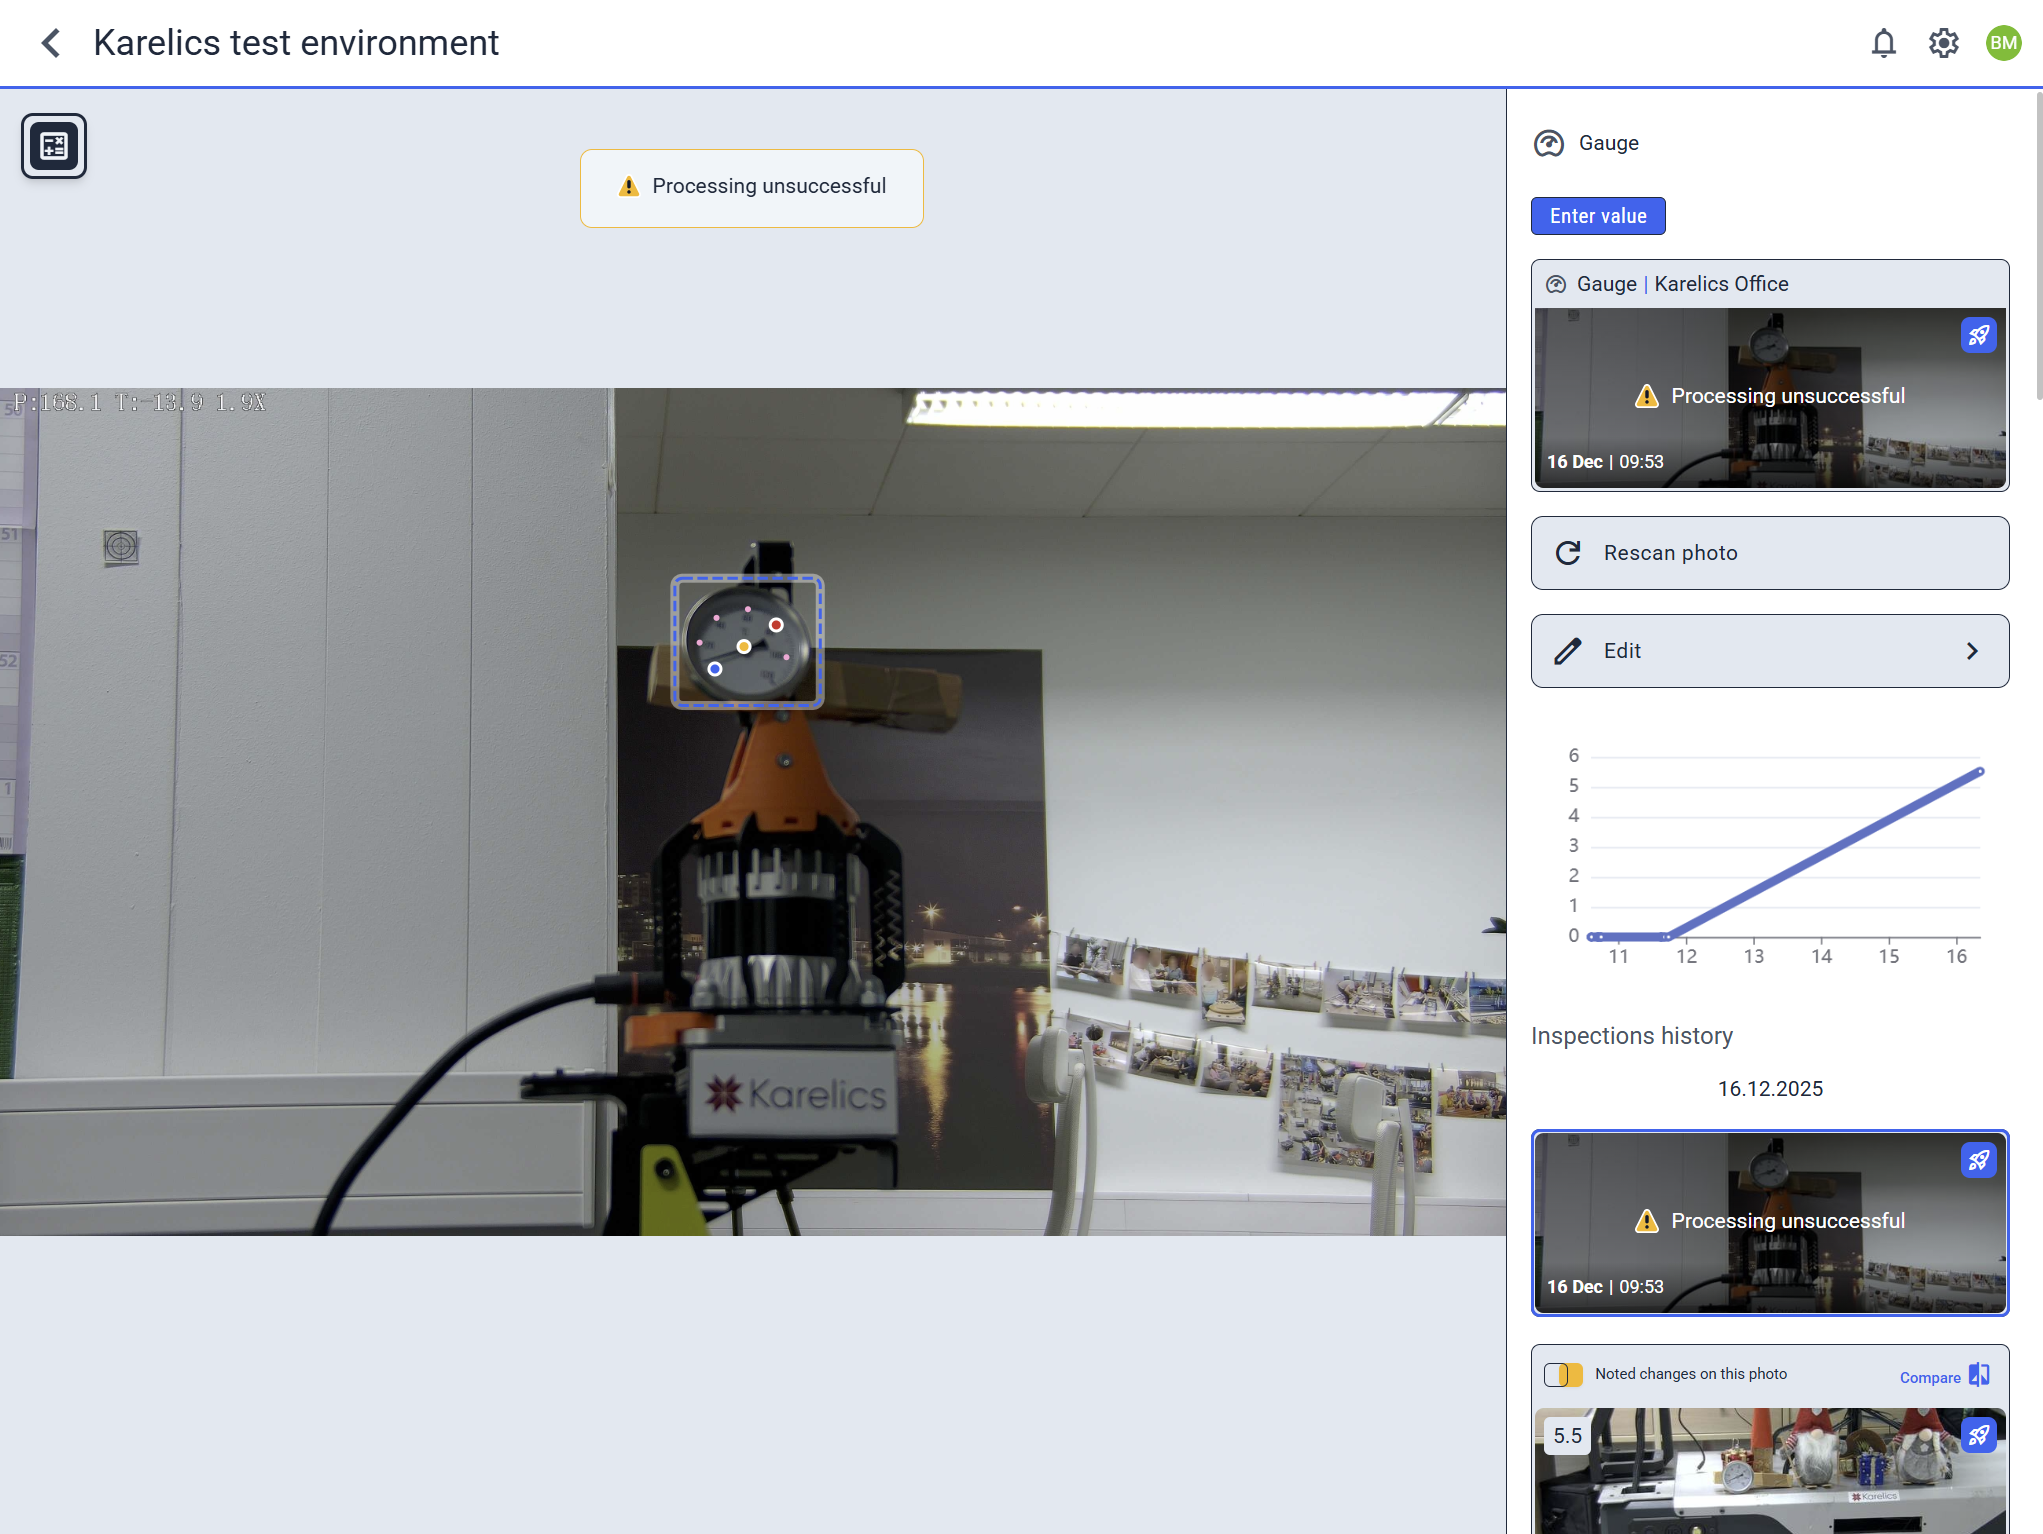Click the chart line endpoint near 16

[x=1980, y=772]
